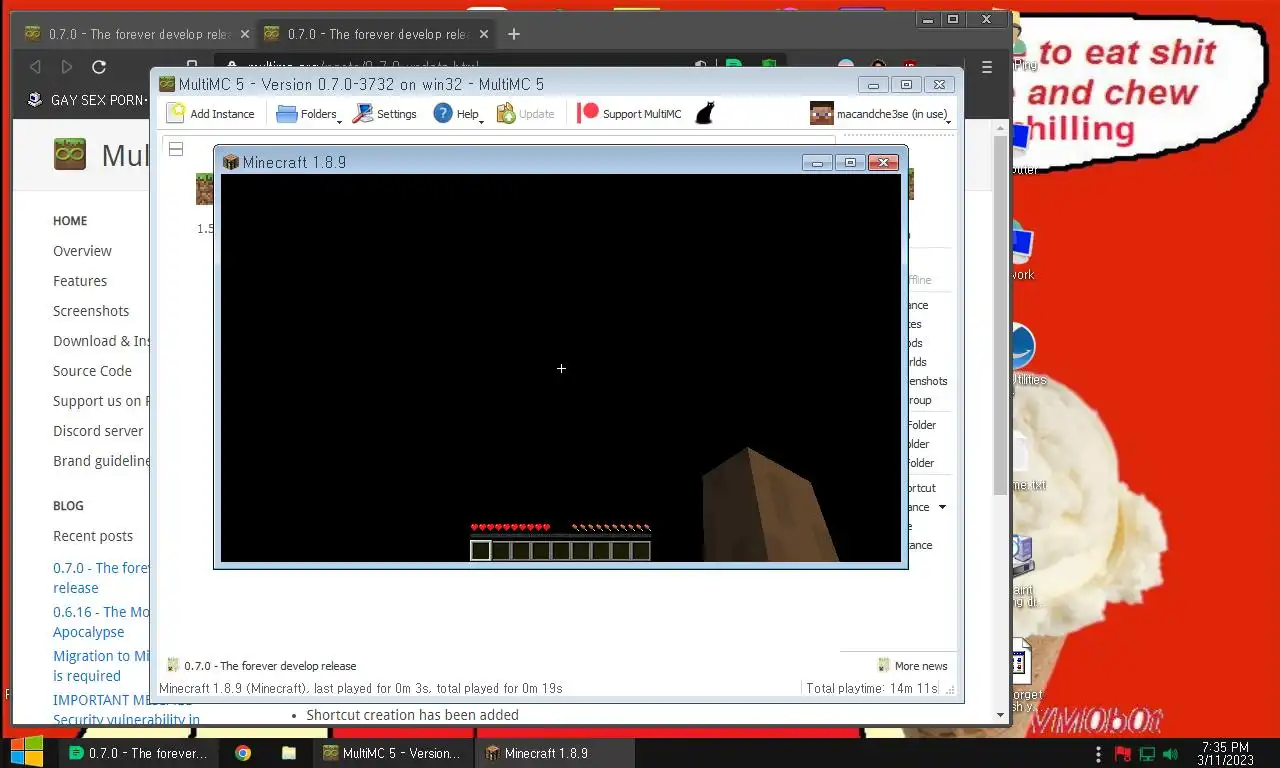This screenshot has height=768, width=1280.
Task: Collapse the instance group in MultiMC
Action: (176, 149)
